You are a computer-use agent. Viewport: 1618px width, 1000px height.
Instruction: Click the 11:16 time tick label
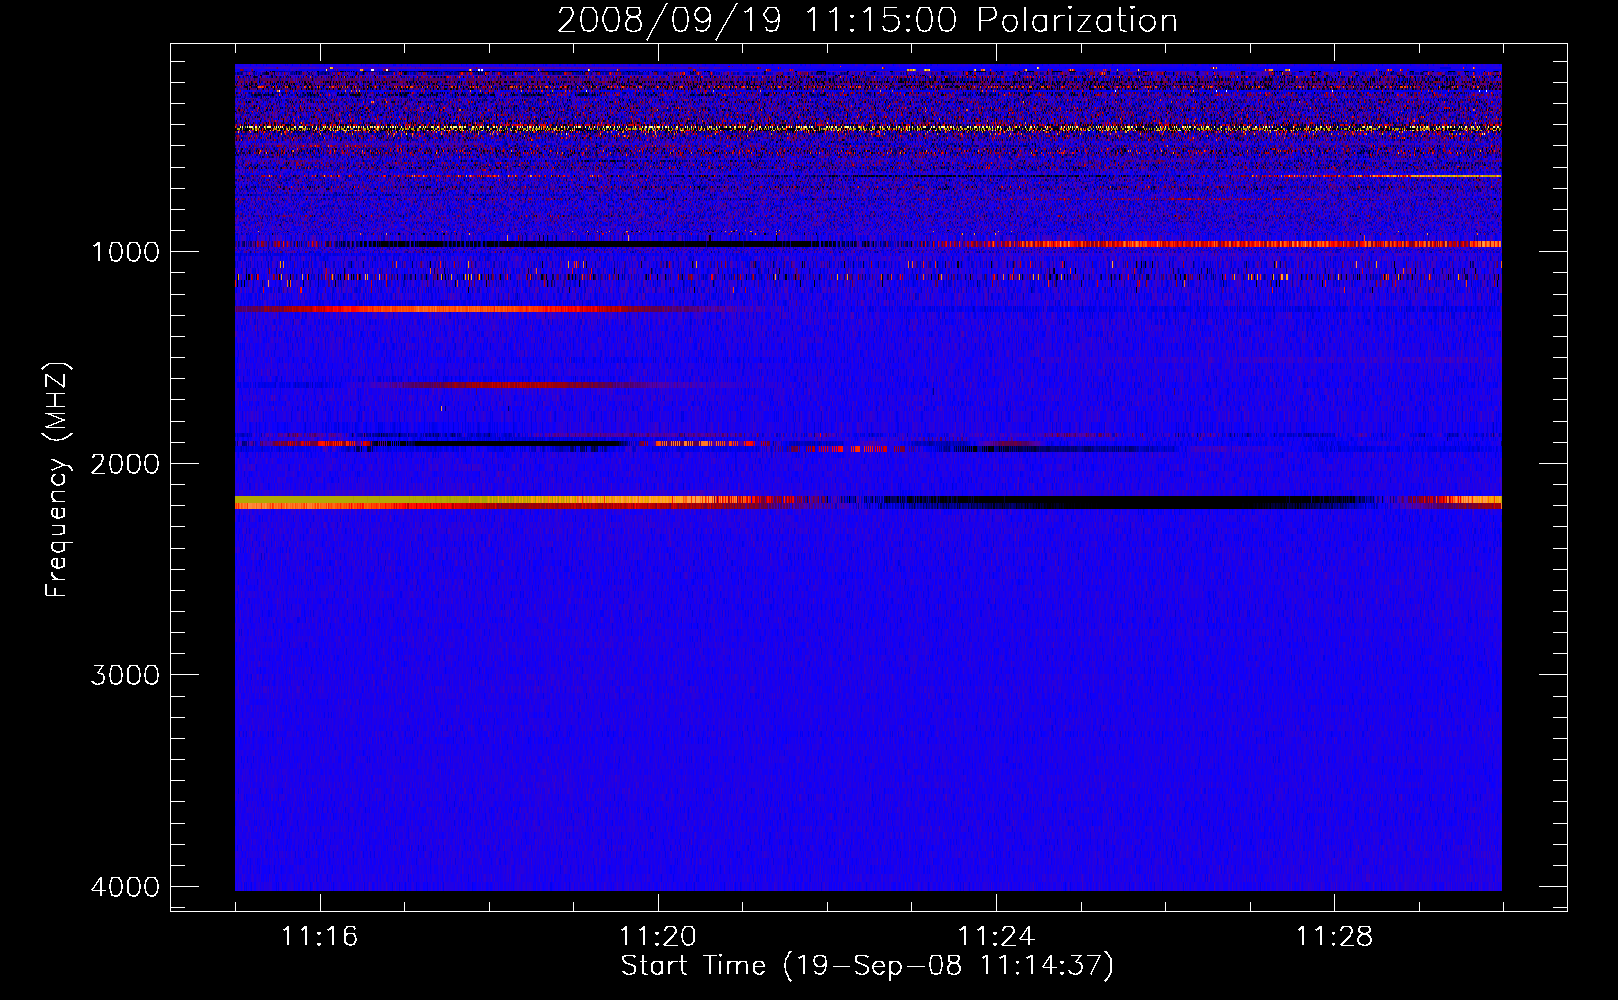[x=319, y=937]
